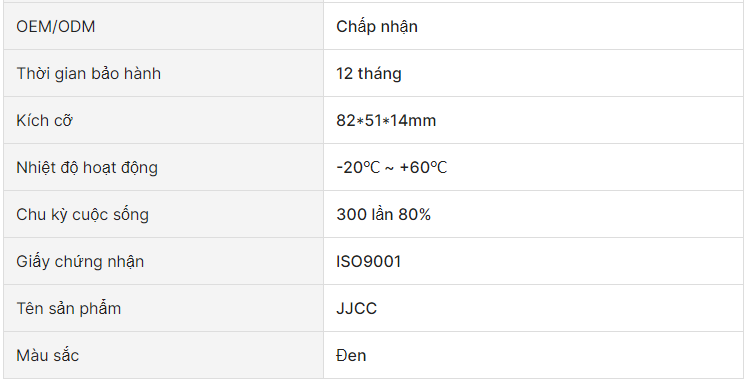Screen dimensions: 747x382
Task: Select the JJCC product name value
Action: [x=356, y=308]
